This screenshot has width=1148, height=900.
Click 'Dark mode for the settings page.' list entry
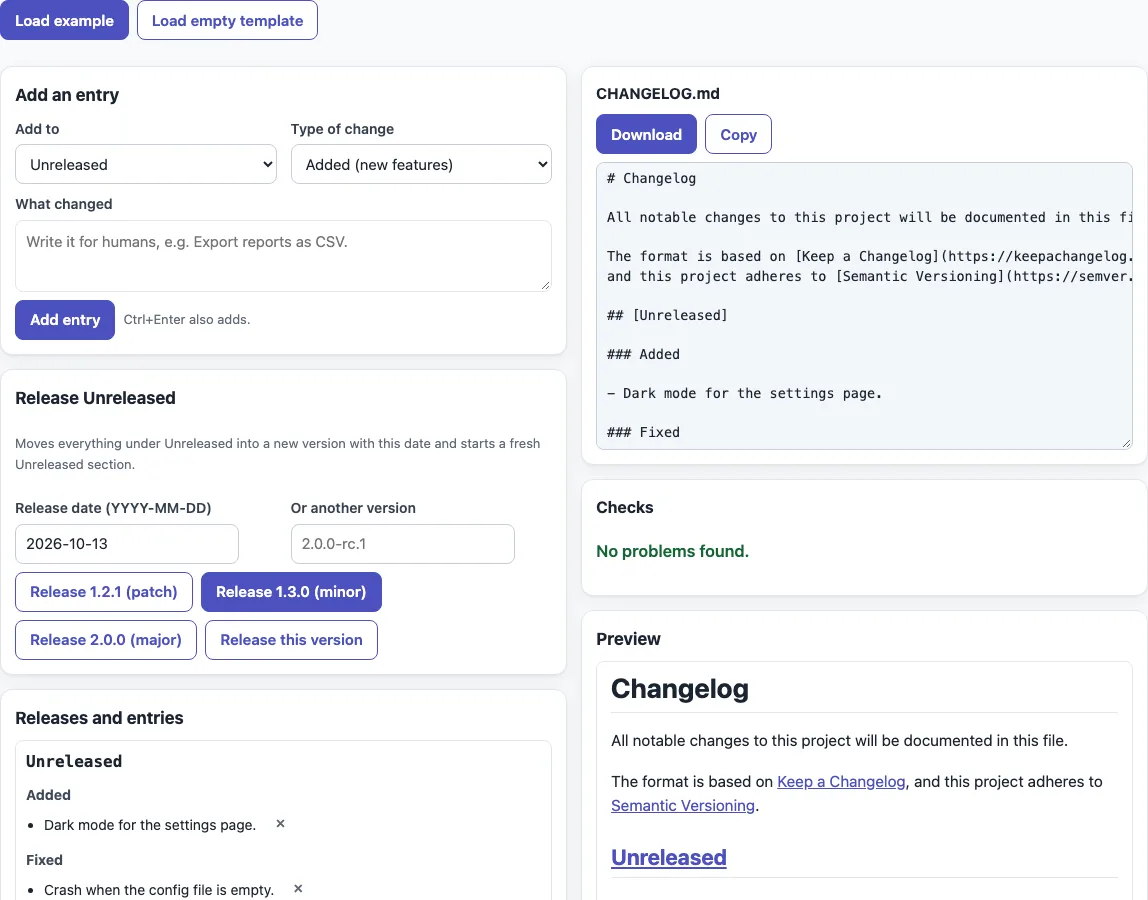click(150, 825)
